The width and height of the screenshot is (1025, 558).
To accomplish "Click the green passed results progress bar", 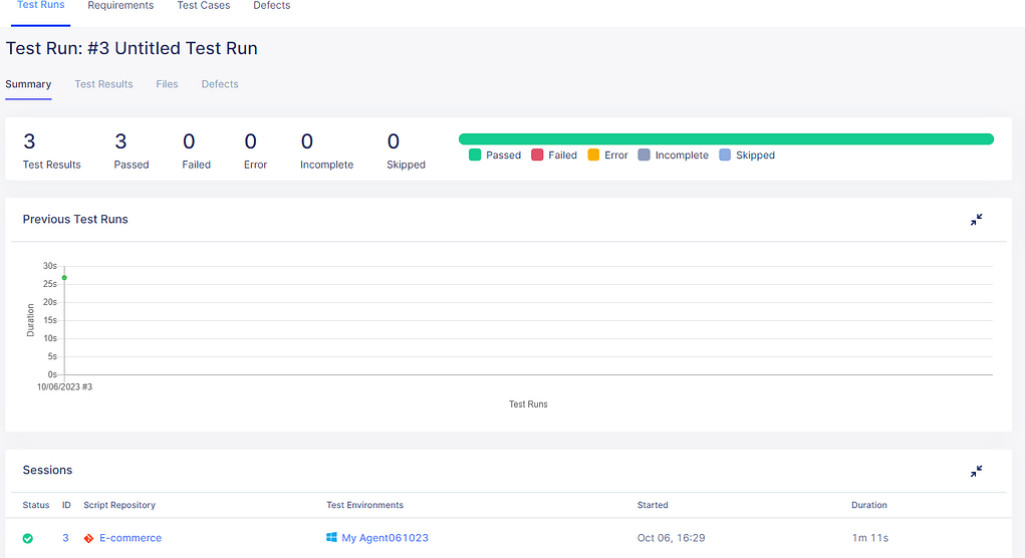I will tap(726, 139).
